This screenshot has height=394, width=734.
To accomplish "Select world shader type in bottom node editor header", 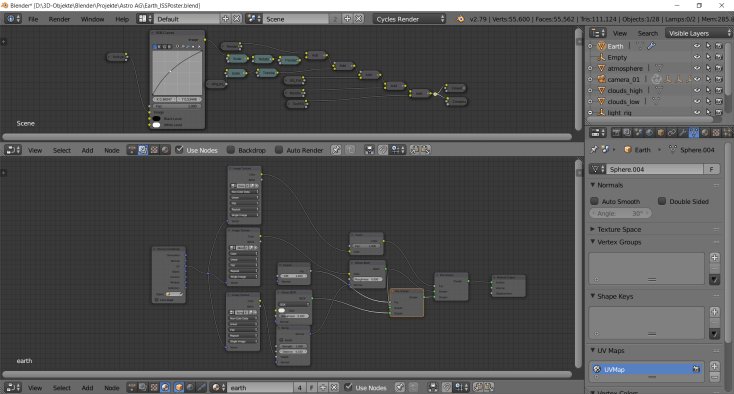I will click(x=190, y=387).
